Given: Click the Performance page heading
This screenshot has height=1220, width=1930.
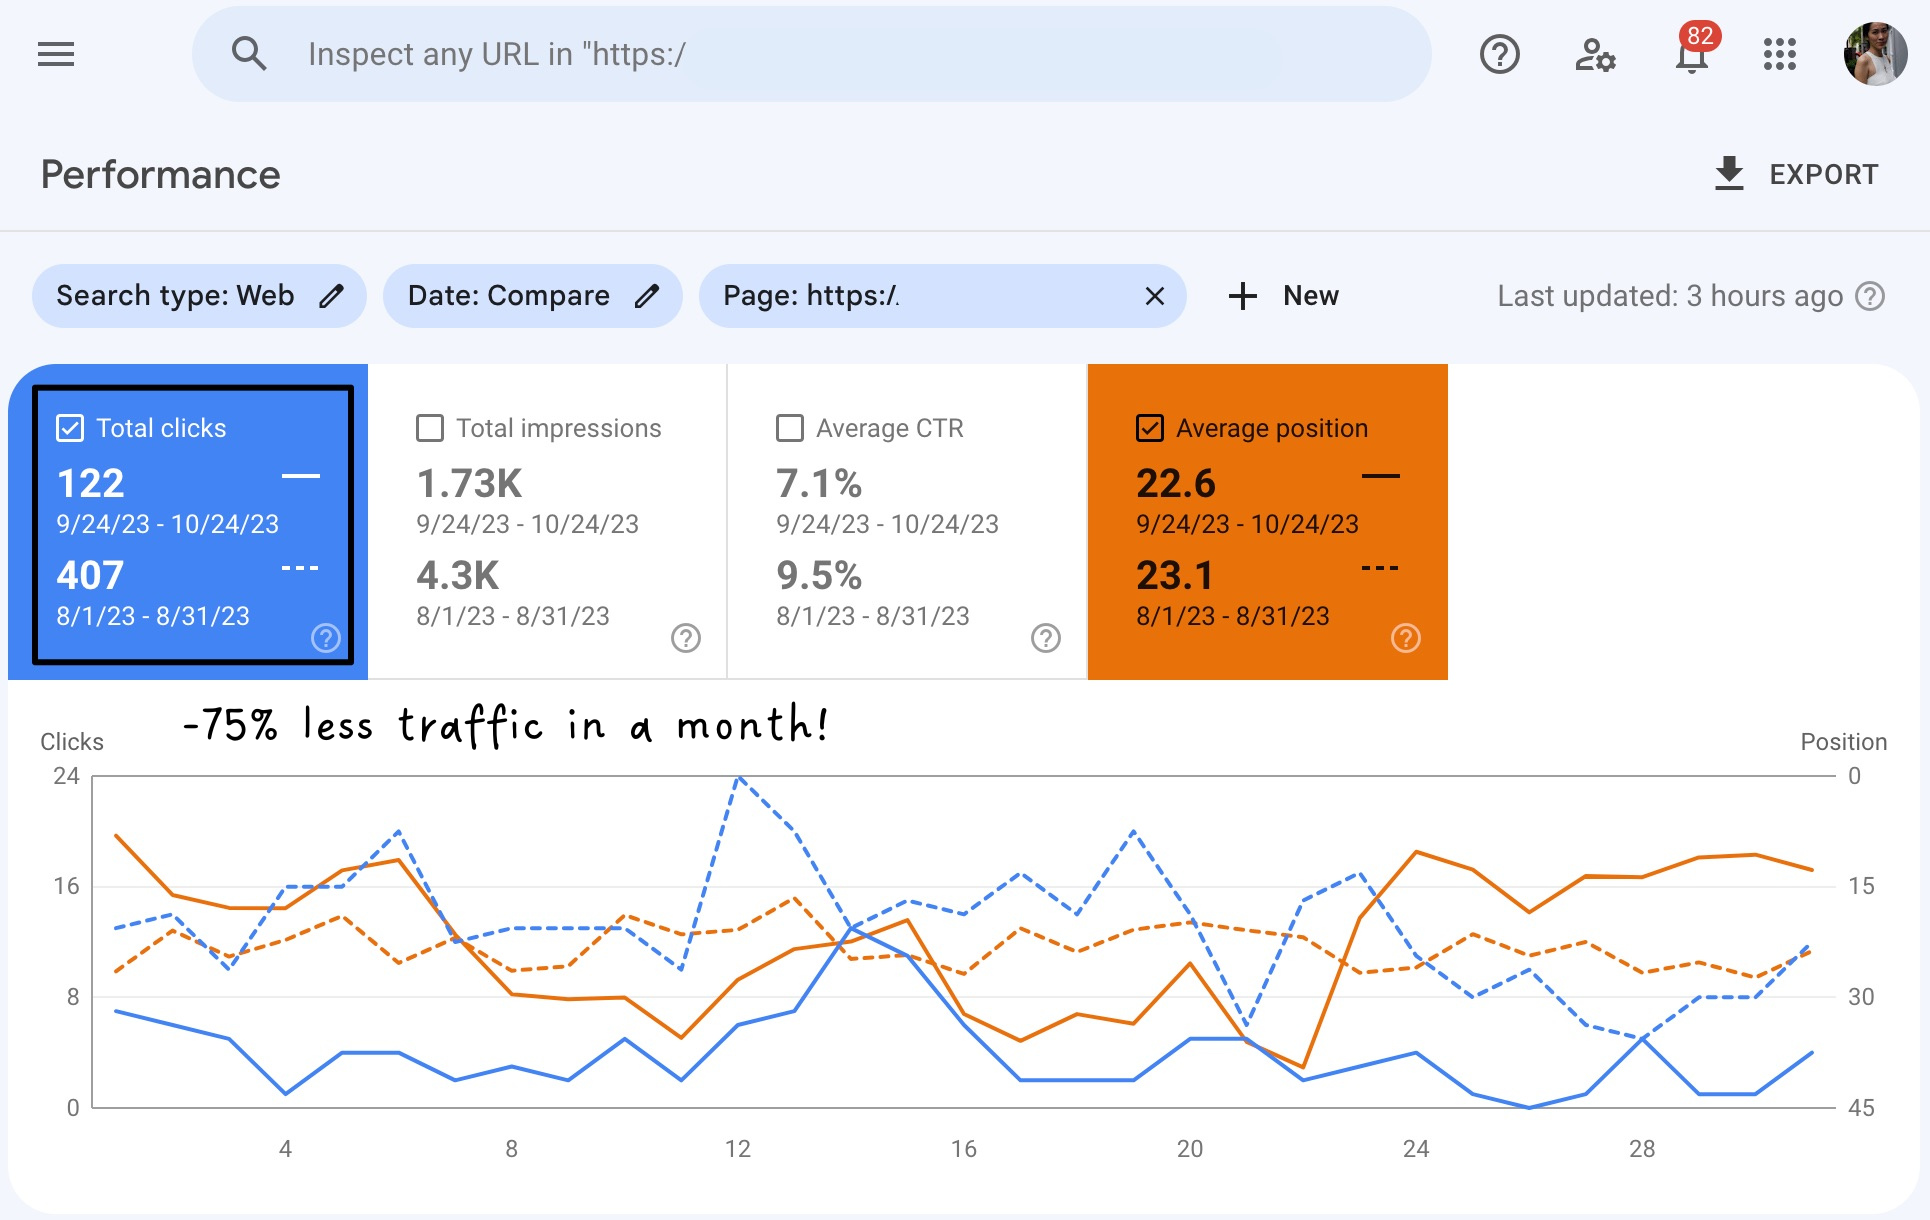Looking at the screenshot, I should pos(161,175).
